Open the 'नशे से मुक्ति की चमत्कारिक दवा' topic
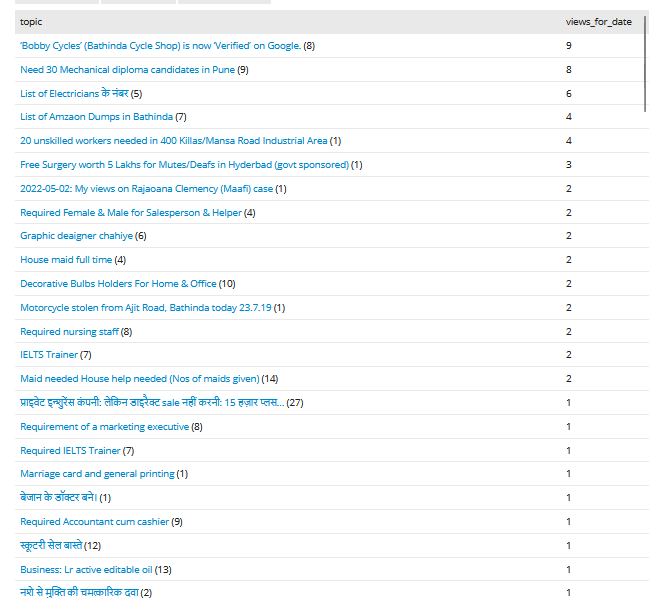 [x=79, y=593]
